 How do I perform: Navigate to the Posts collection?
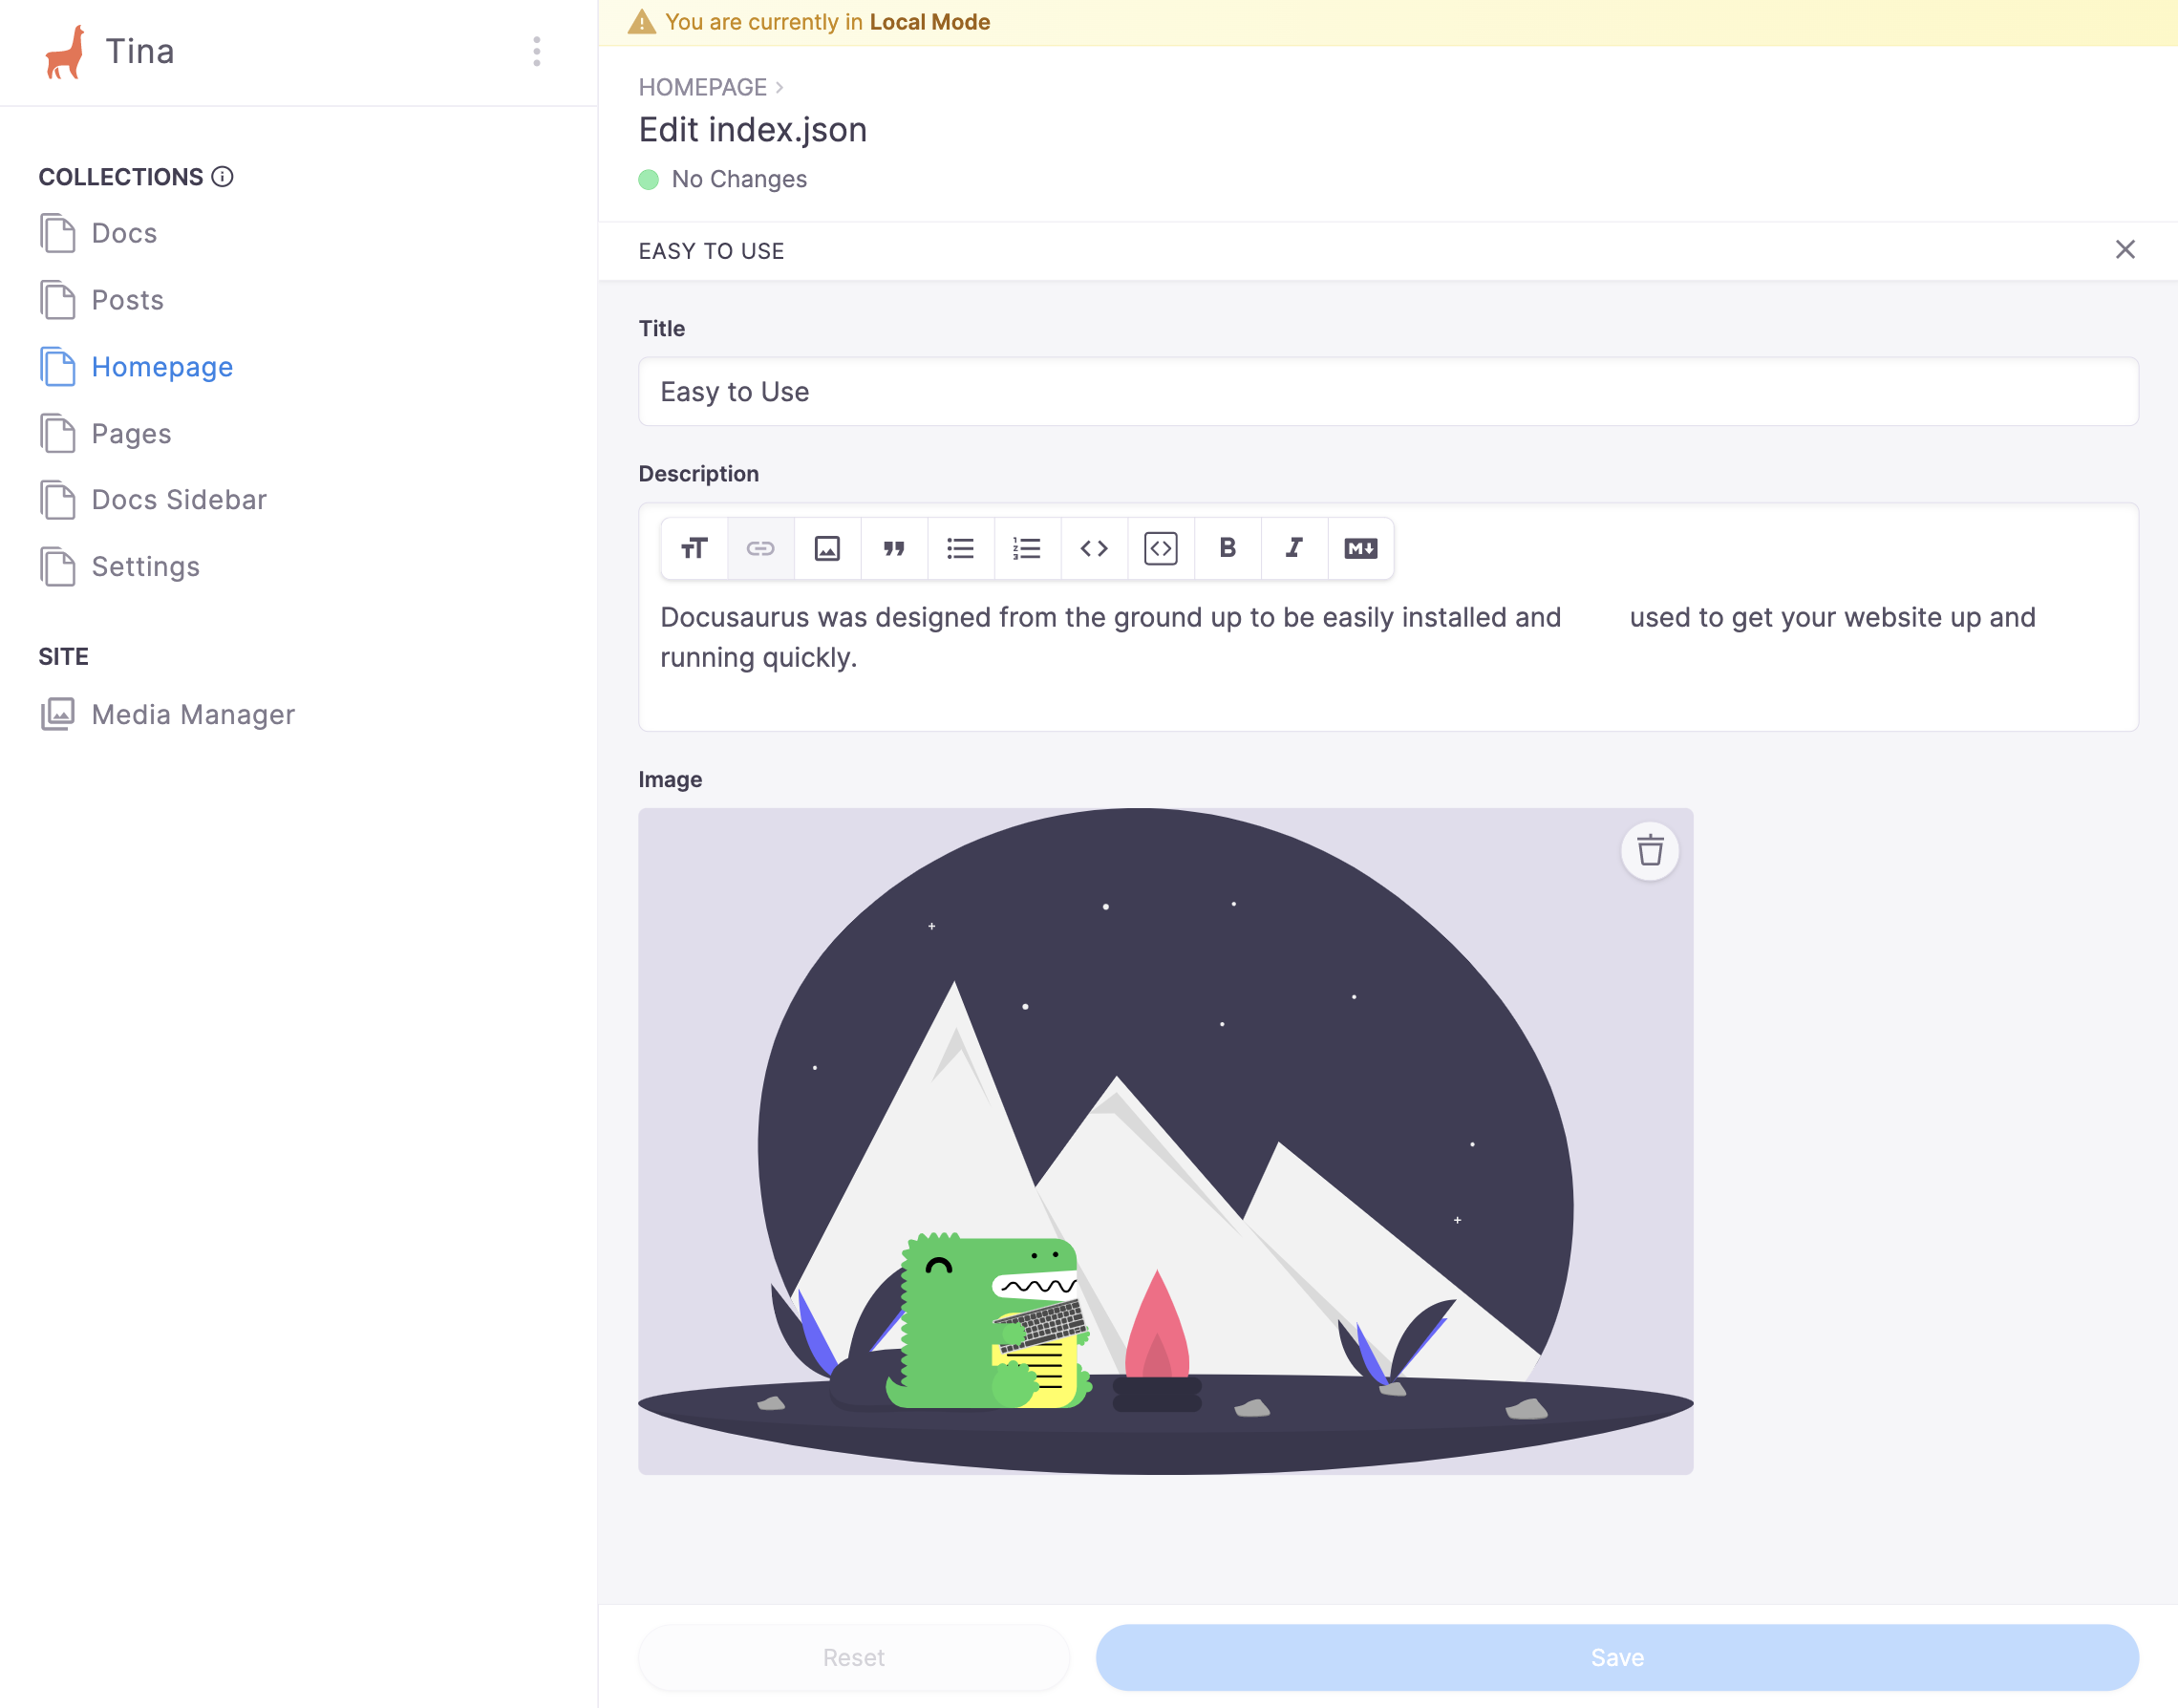pos(127,299)
